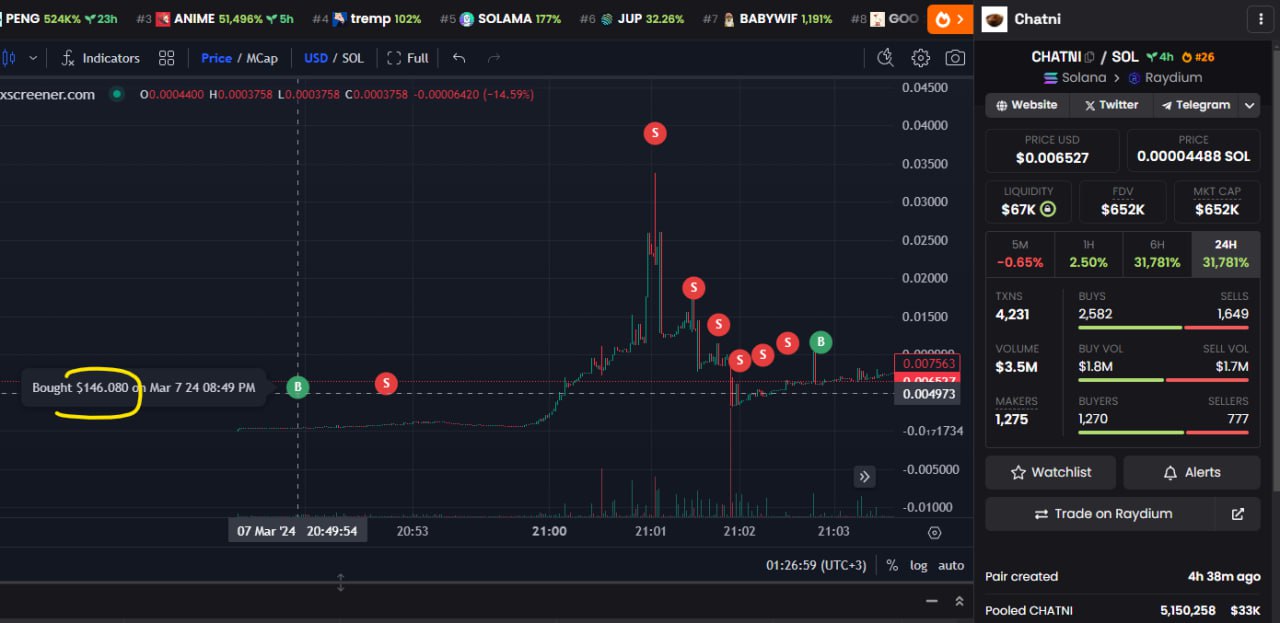
Task: Click the PRICE USD $0.006527 box
Action: point(1052,150)
